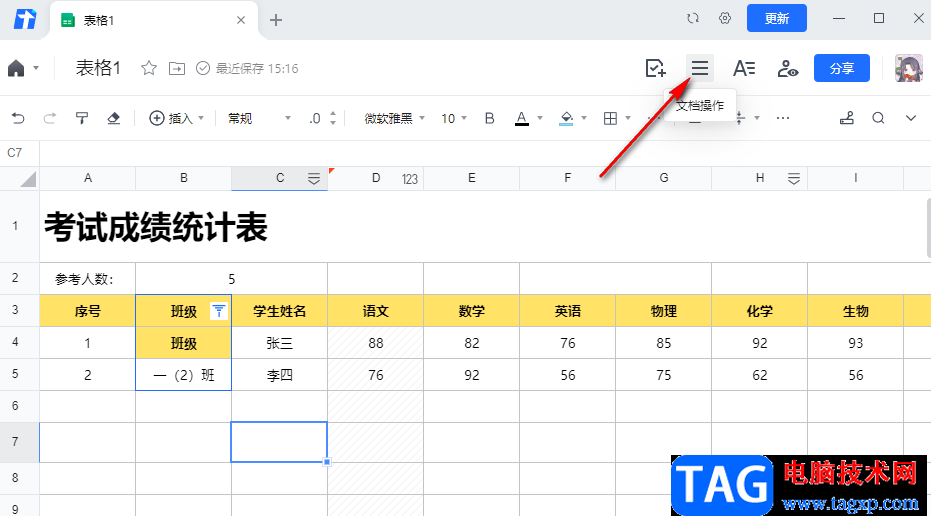The height and width of the screenshot is (516, 931).
Task: Open the 插入 insert menu
Action: point(176,118)
